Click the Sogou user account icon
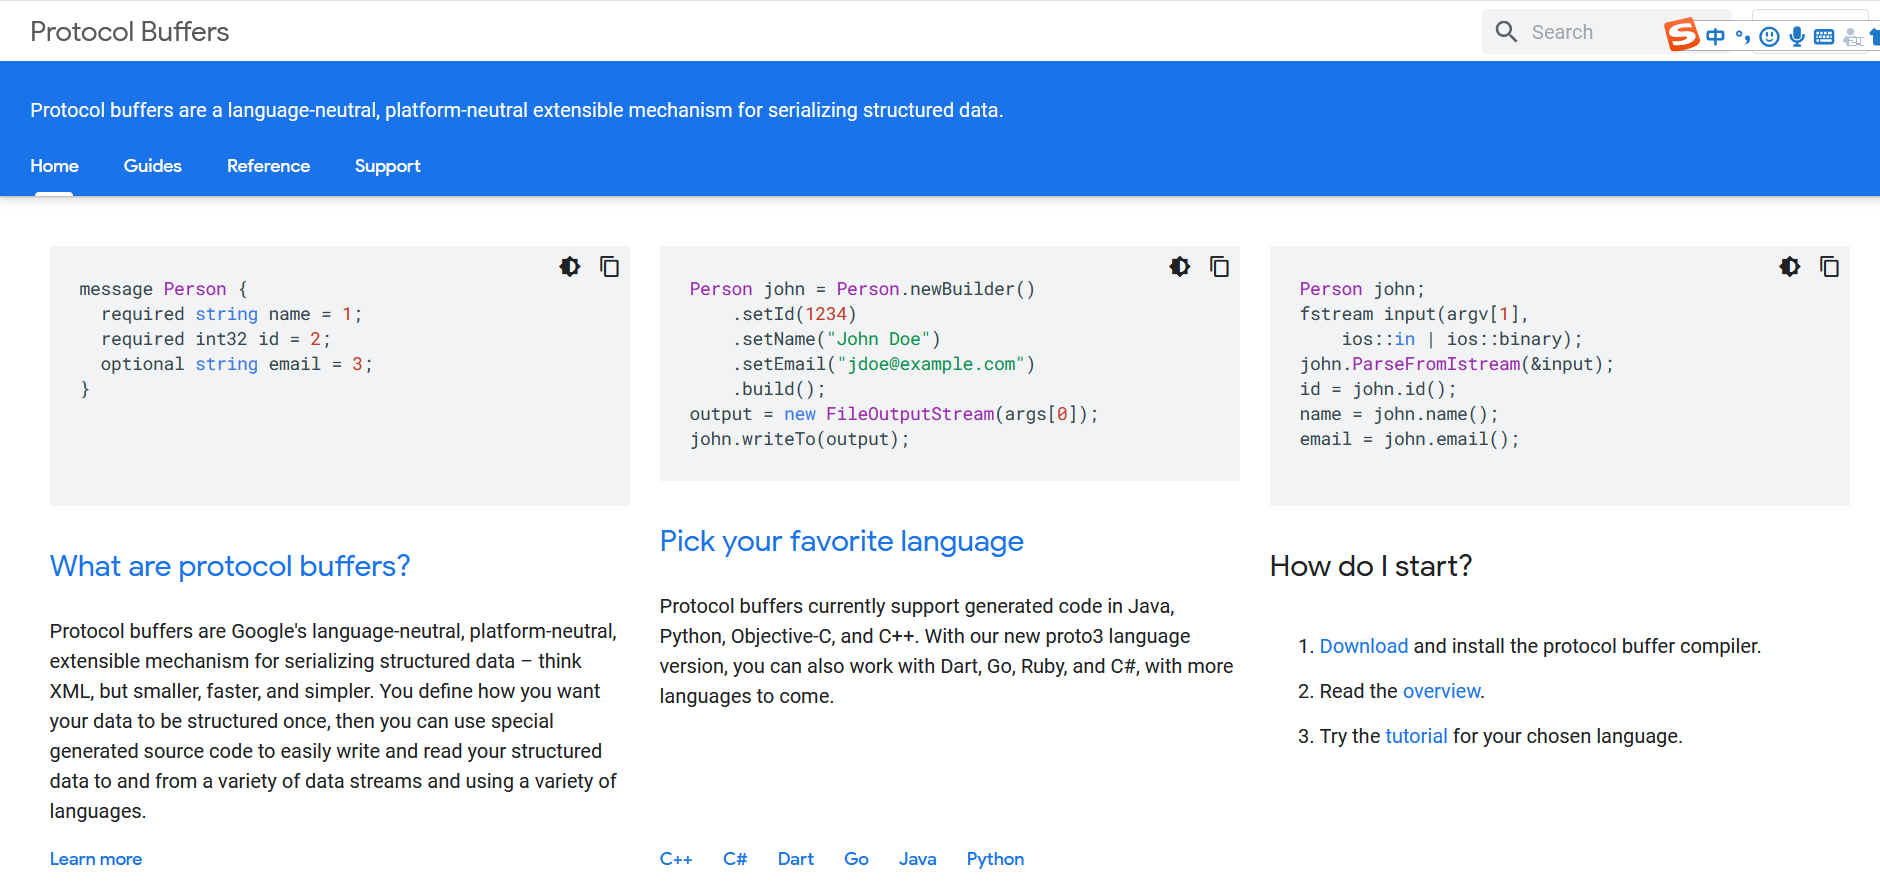This screenshot has height=891, width=1880. (1852, 38)
